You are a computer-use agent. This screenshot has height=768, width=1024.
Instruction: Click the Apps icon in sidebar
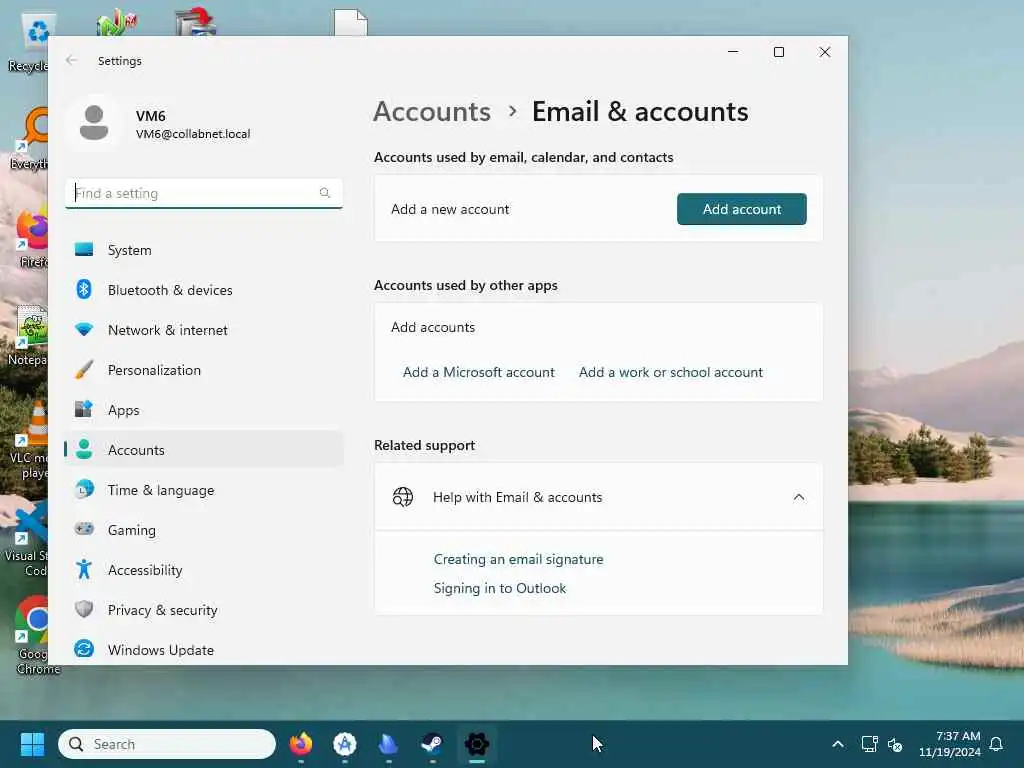point(84,409)
